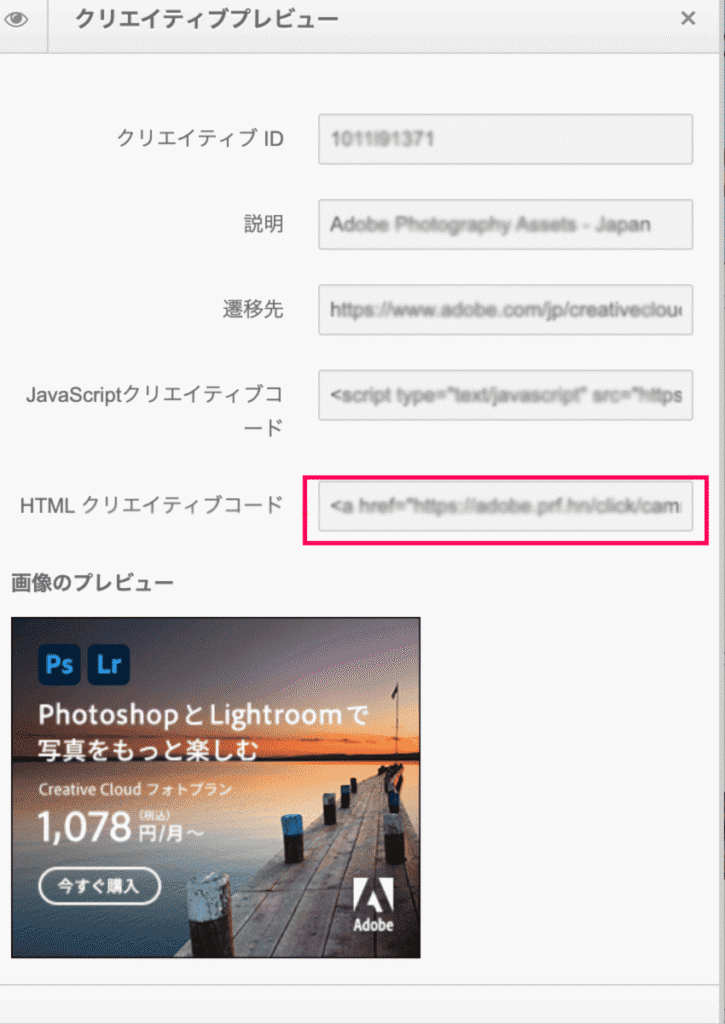Click the 遷移先 label

coord(253,310)
